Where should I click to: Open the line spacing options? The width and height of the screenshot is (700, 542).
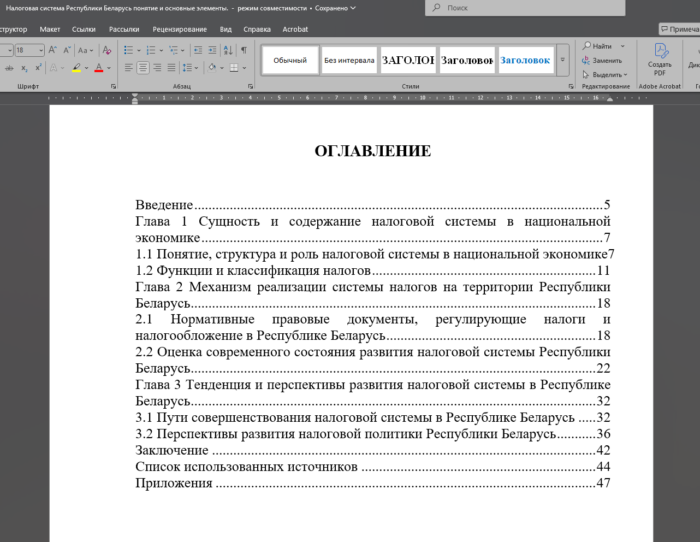(190, 68)
